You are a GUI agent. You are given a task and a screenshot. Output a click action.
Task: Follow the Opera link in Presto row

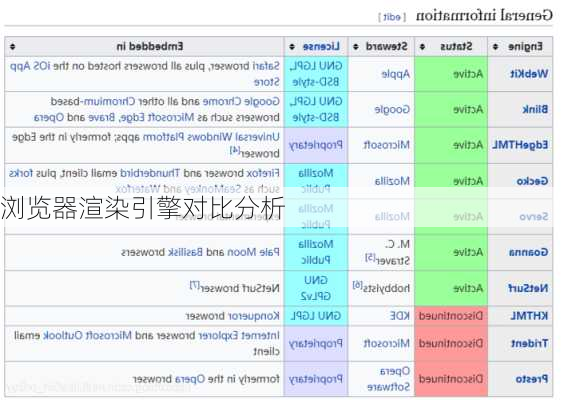coord(190,379)
